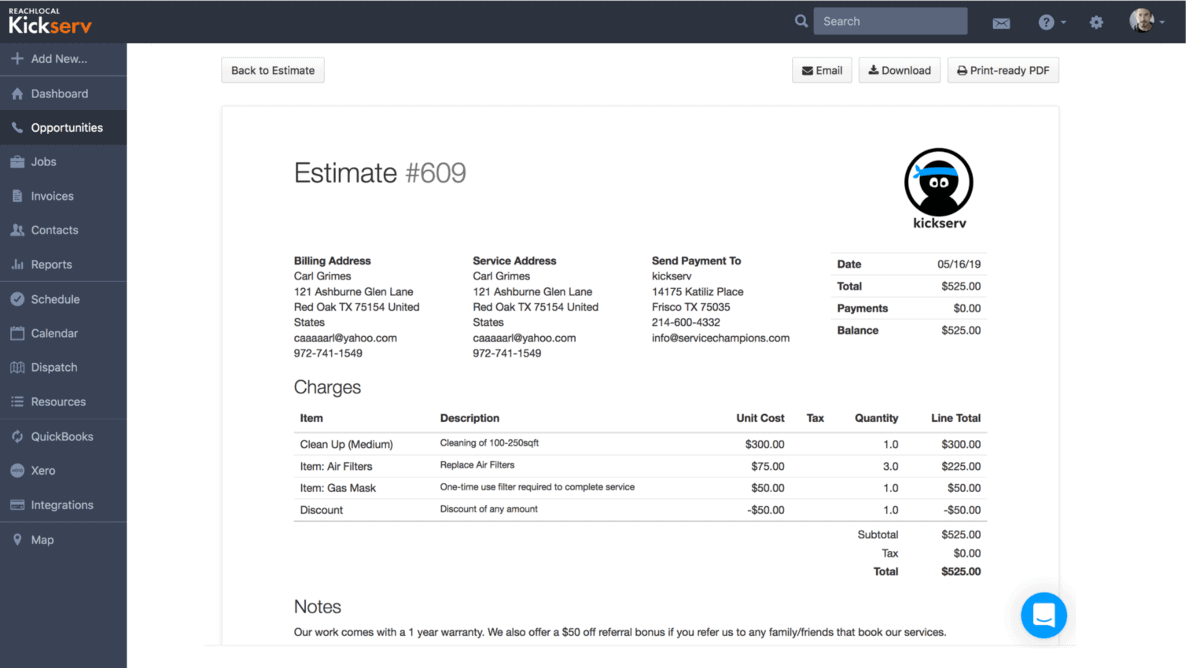Download the estimate

click(899, 70)
